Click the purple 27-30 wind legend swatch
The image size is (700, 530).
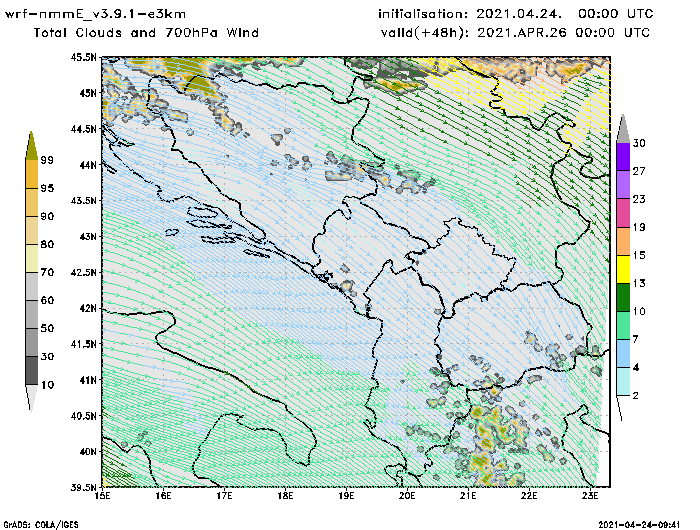click(623, 157)
